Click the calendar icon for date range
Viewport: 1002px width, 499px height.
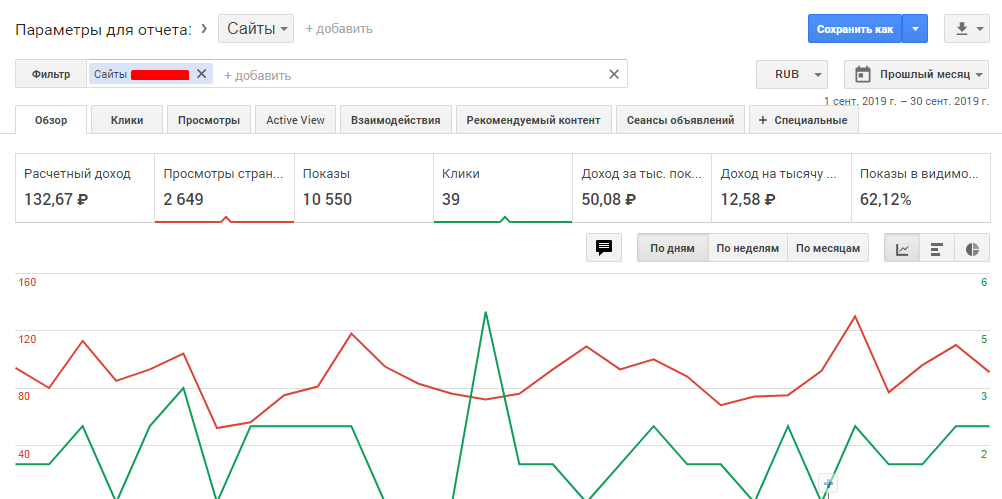[864, 74]
